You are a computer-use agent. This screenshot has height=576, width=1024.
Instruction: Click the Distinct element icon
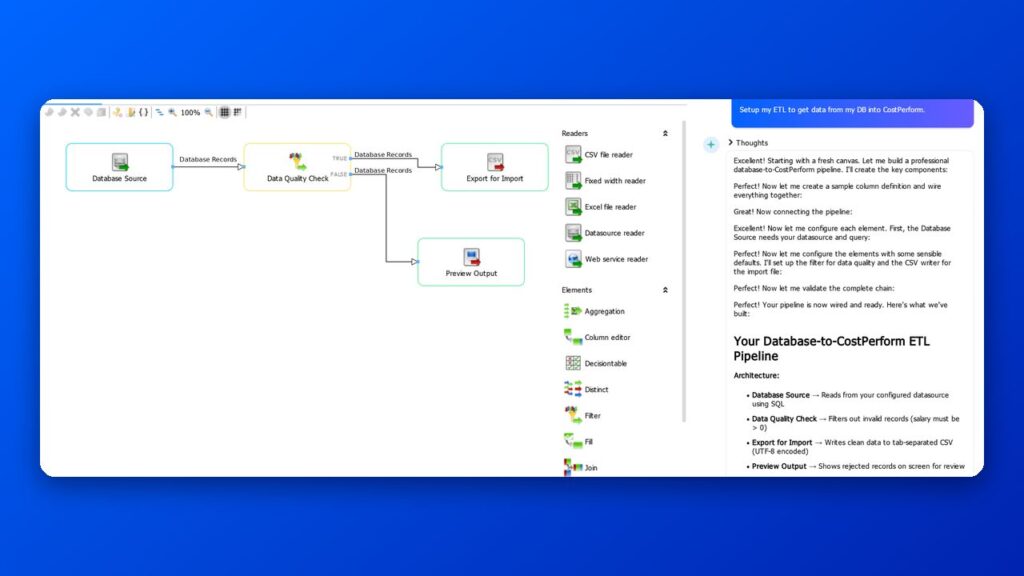click(x=573, y=389)
